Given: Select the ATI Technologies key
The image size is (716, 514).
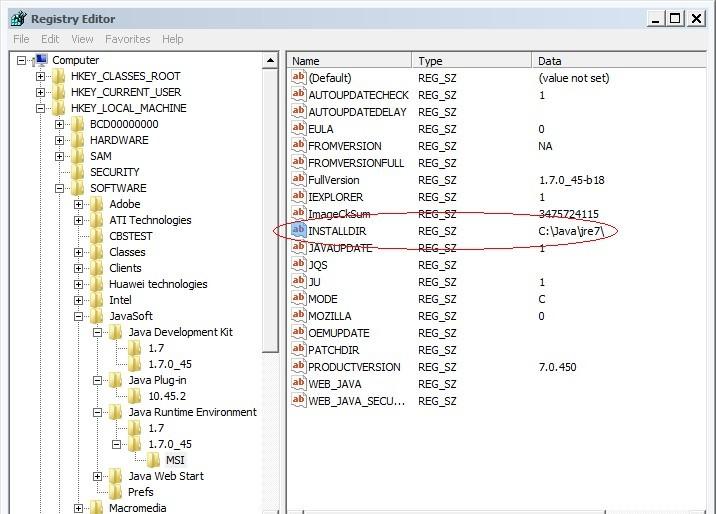Looking at the screenshot, I should [x=150, y=220].
